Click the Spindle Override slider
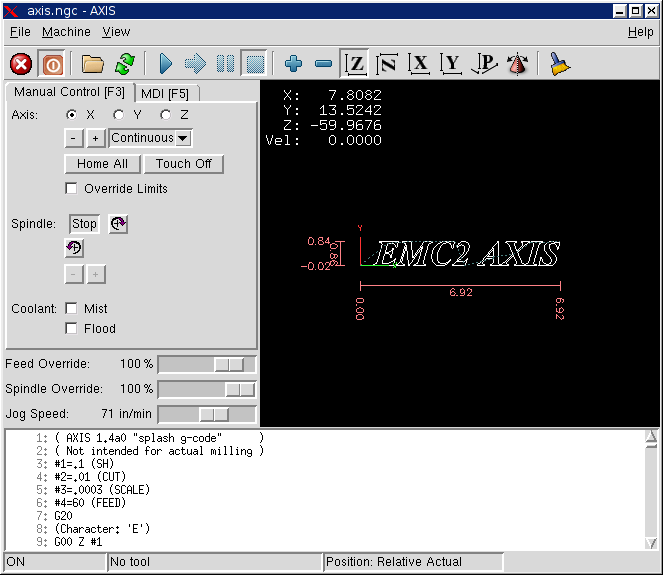Screen dimensions: 663x575 point(207,389)
